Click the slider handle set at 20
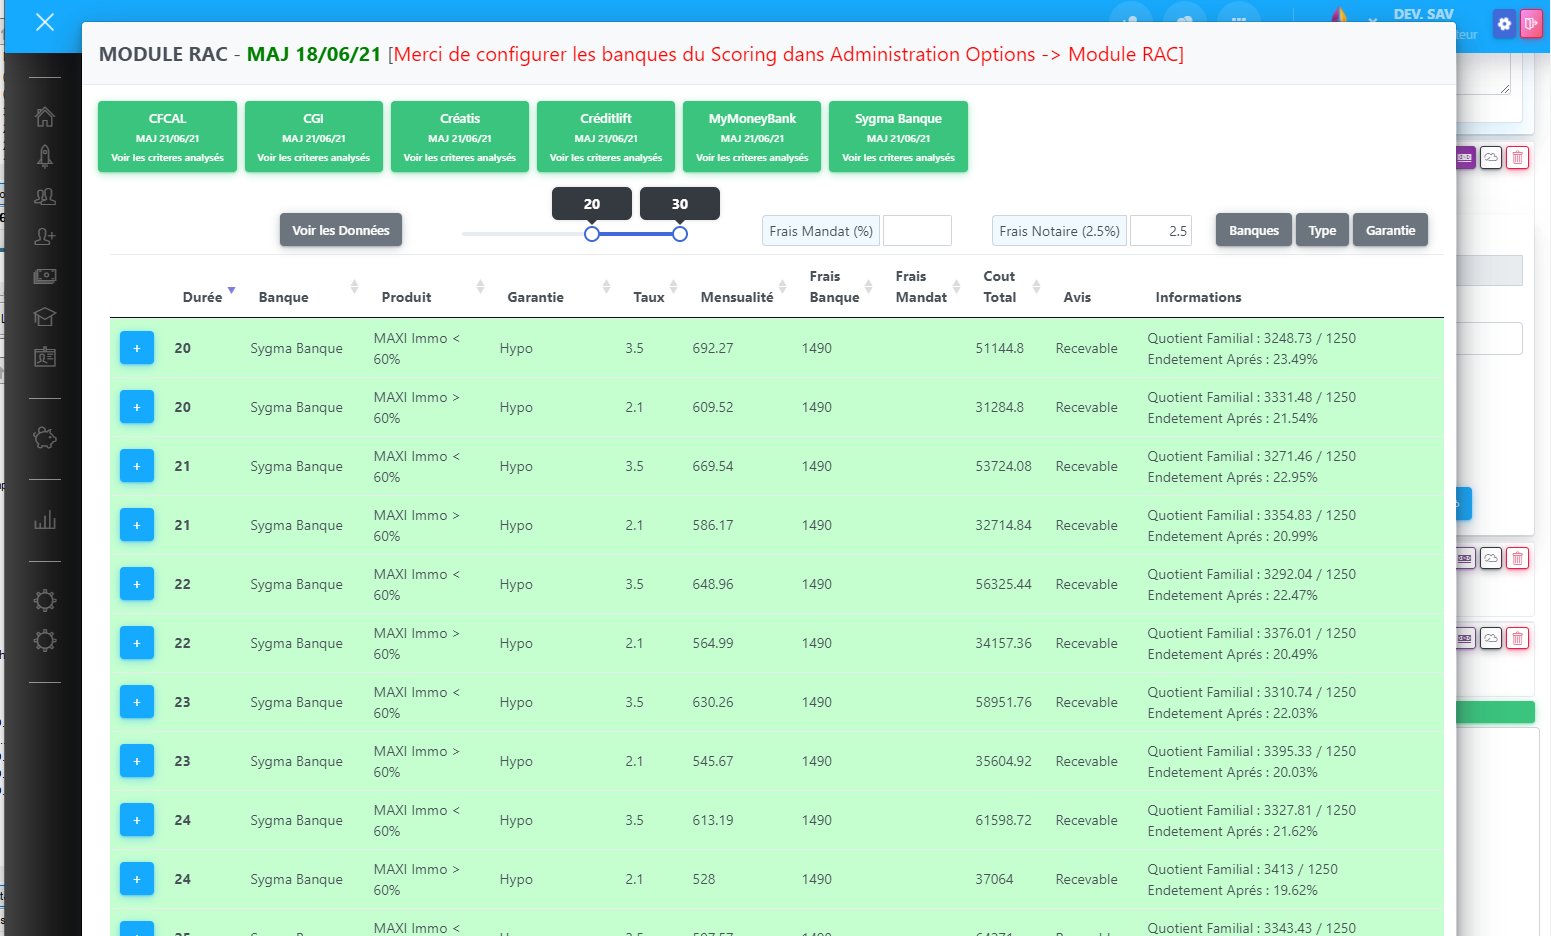1551x936 pixels. click(x=592, y=234)
